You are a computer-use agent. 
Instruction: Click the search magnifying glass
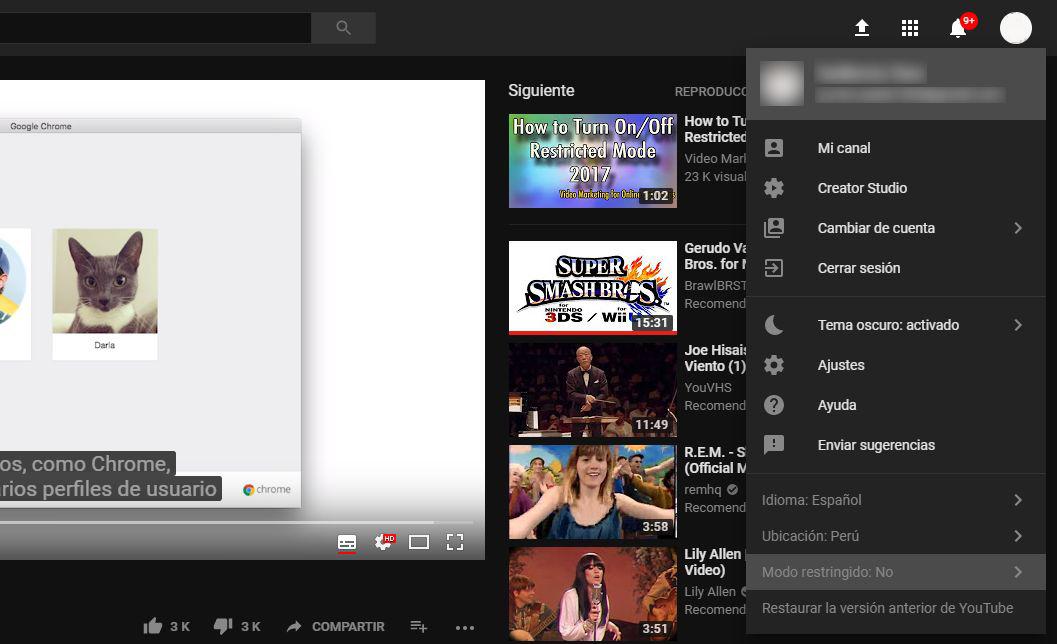[343, 27]
